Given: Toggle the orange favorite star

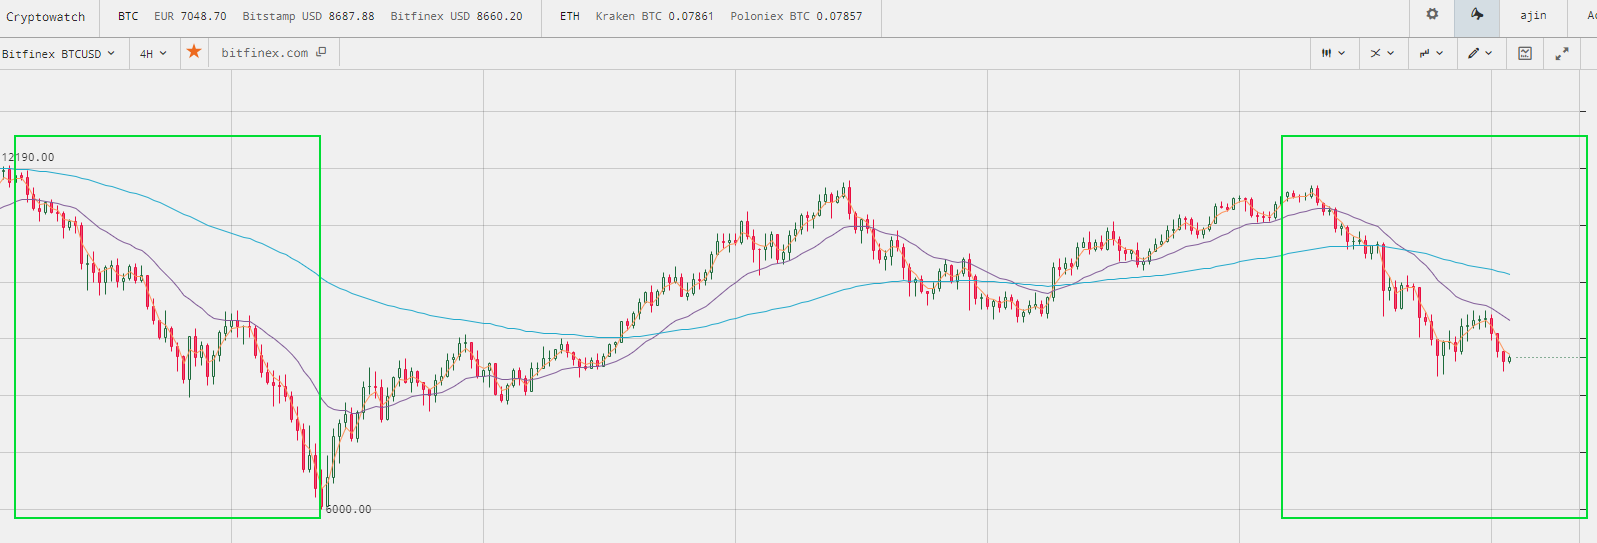Looking at the screenshot, I should pos(194,52).
